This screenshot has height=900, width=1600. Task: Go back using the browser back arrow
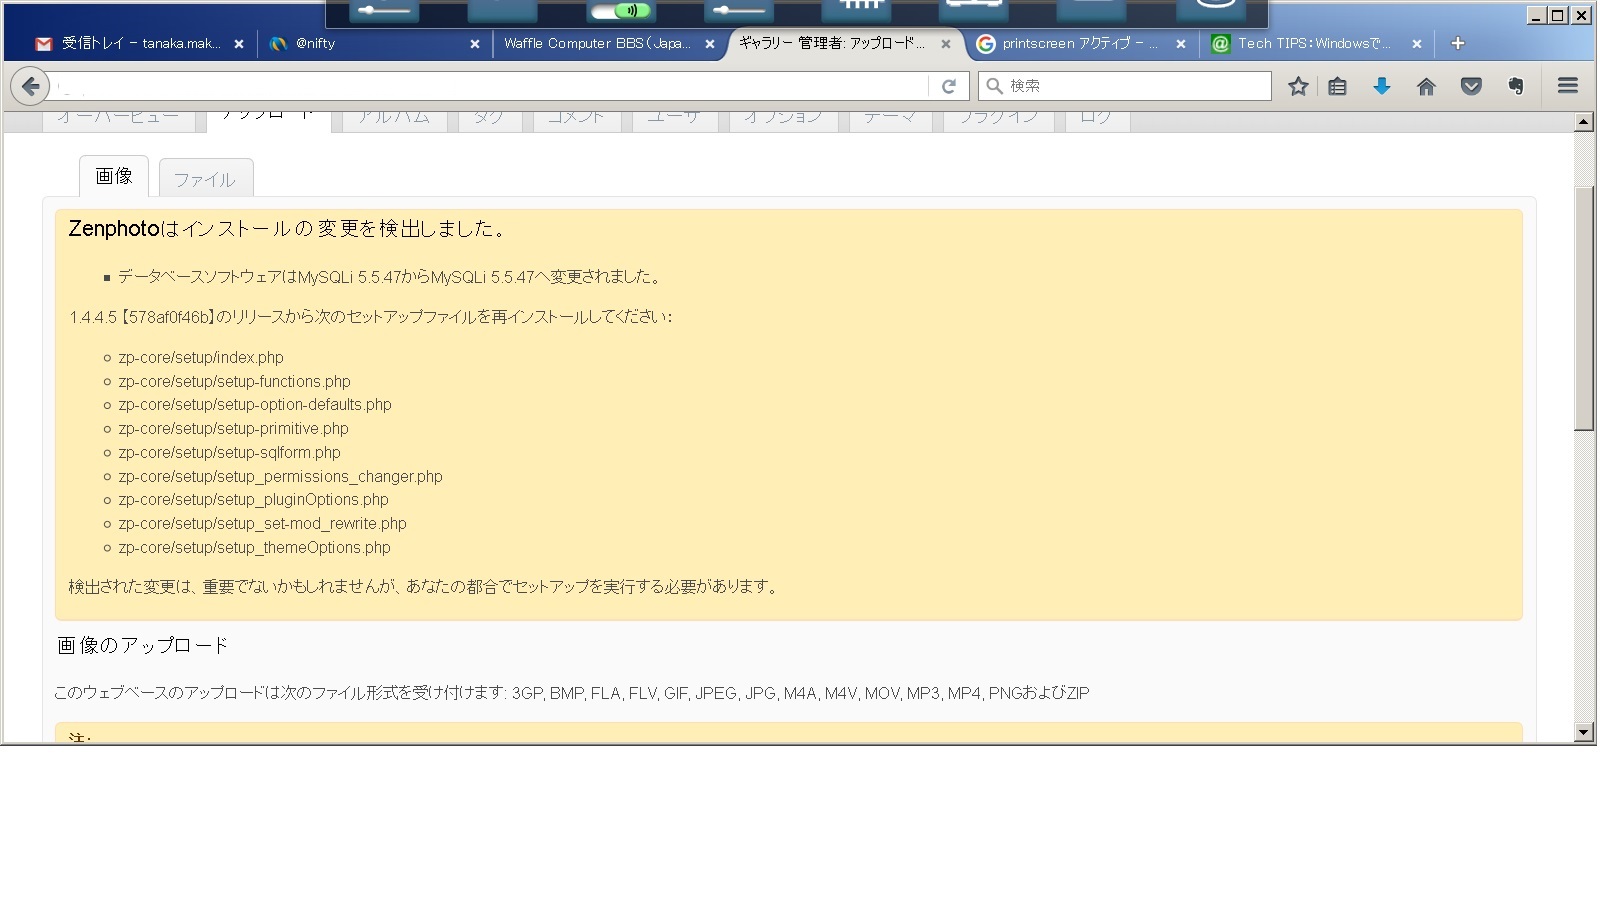(30, 86)
